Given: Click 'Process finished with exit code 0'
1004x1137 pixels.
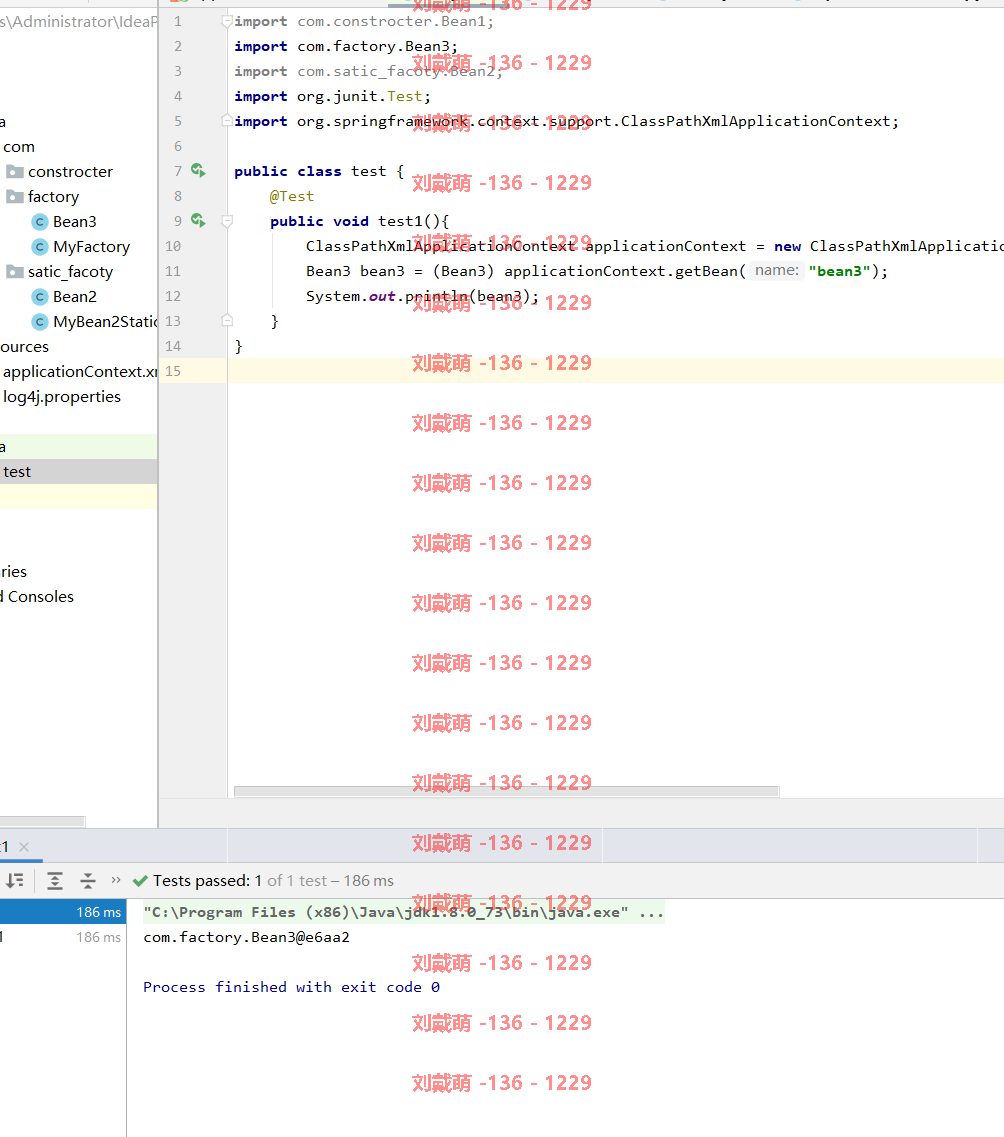Looking at the screenshot, I should 291,988.
